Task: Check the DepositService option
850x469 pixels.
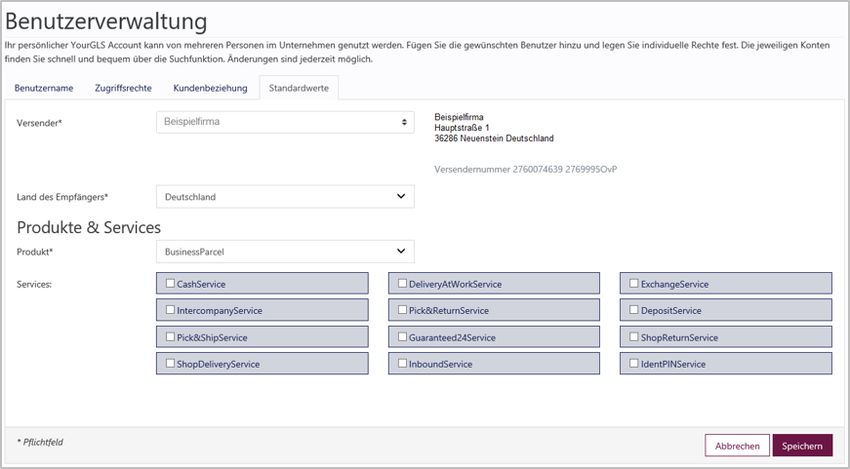Action: click(x=634, y=311)
